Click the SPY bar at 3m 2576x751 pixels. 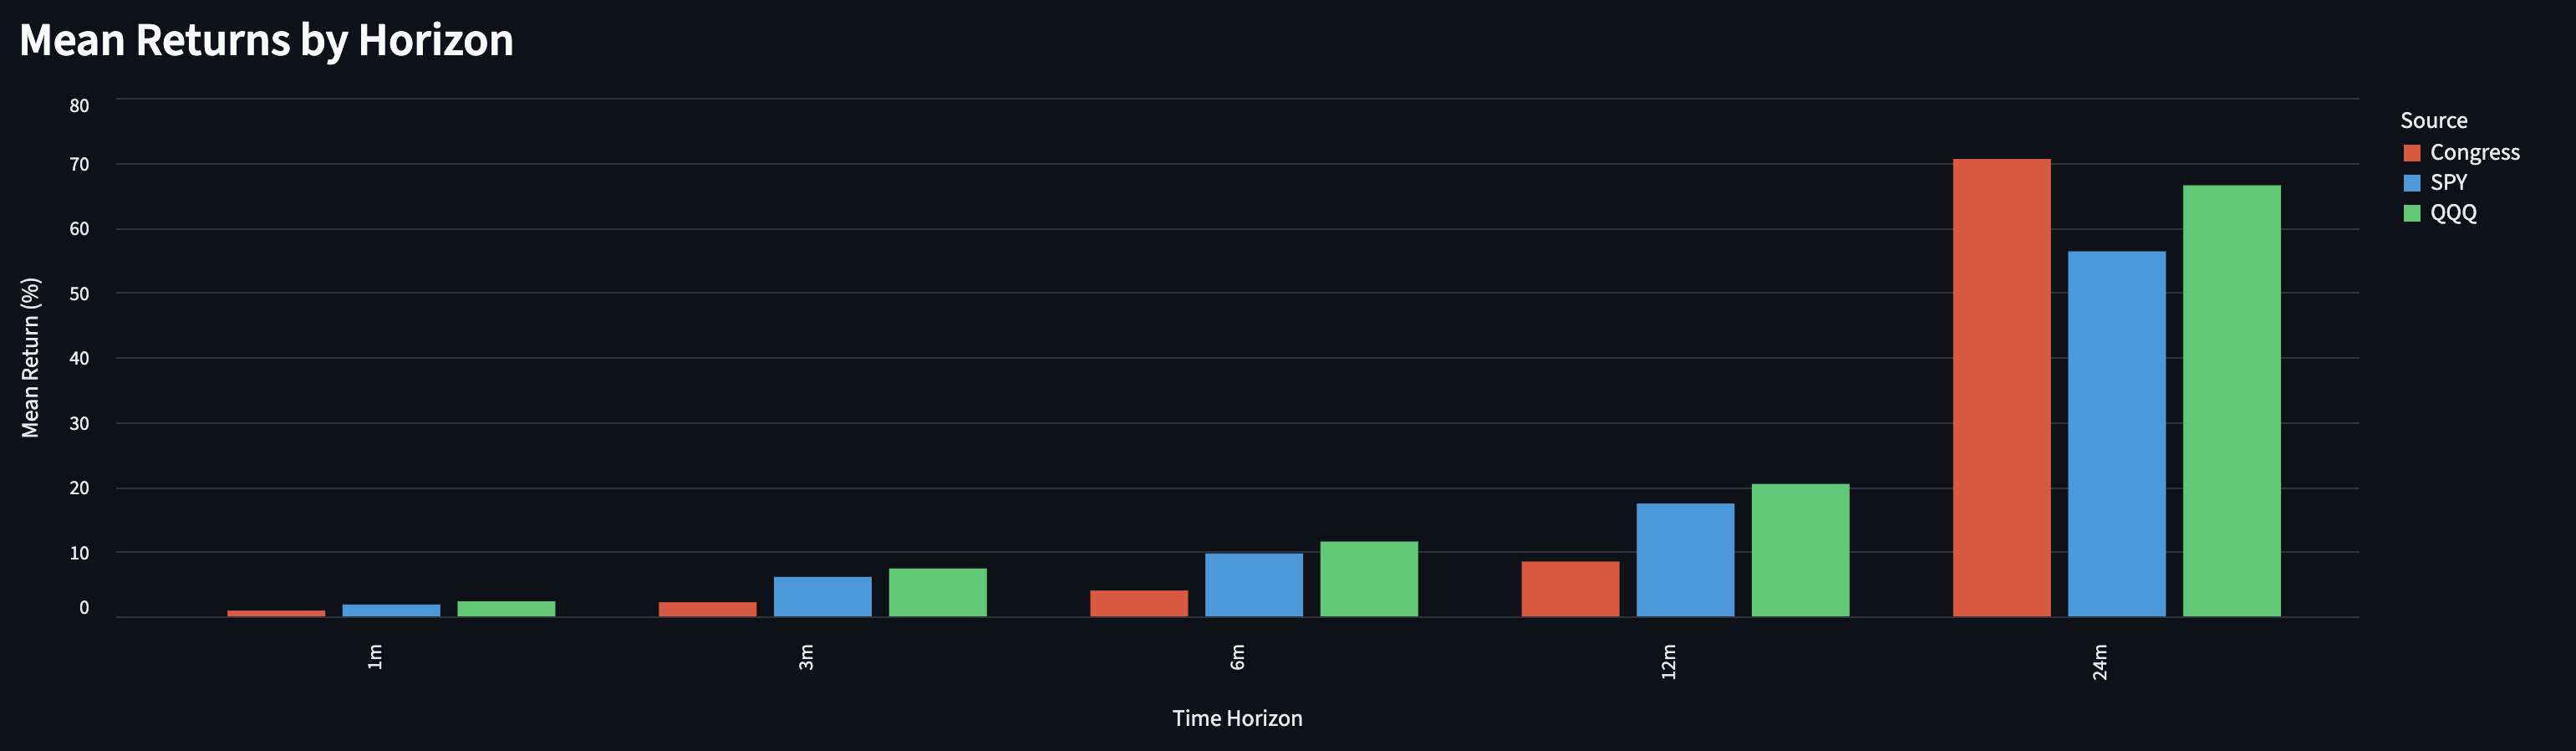pyautogui.click(x=822, y=597)
